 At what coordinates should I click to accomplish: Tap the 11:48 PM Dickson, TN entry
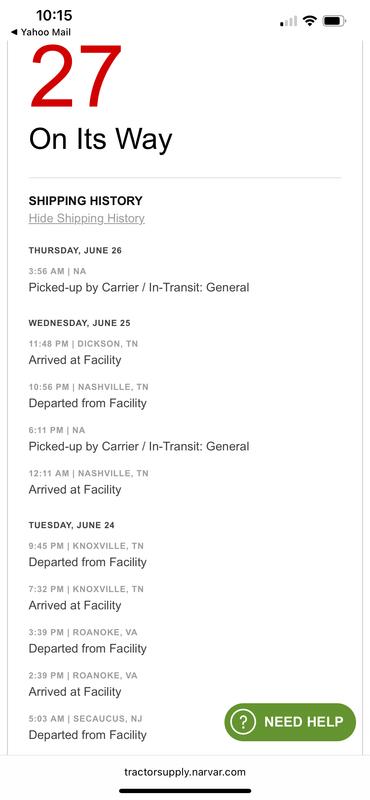coord(83,353)
